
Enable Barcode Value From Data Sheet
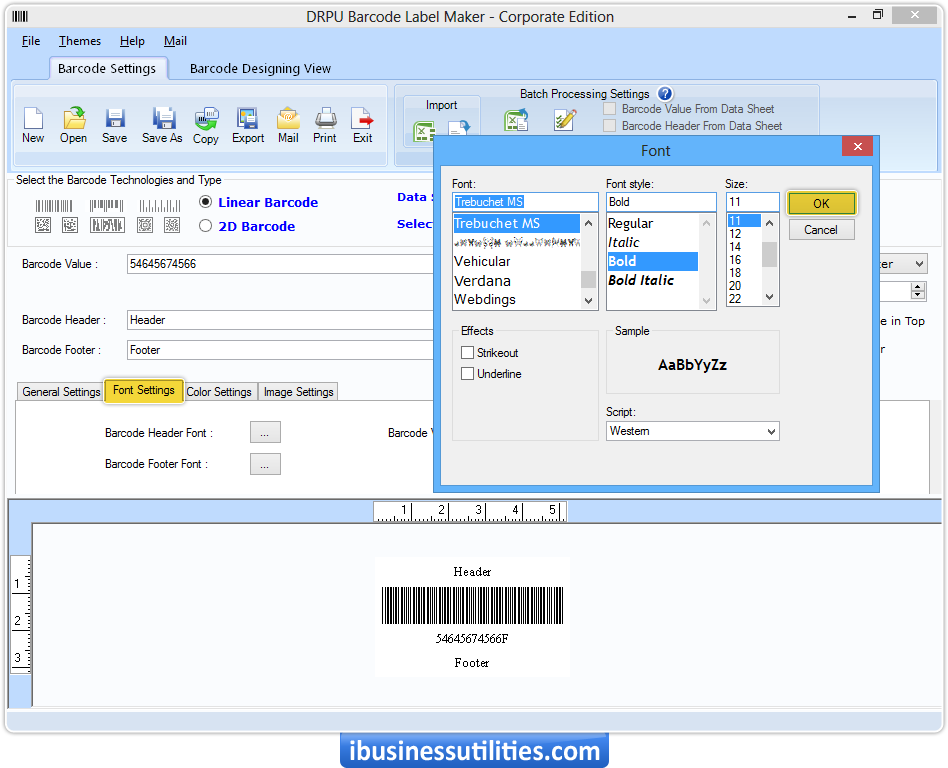[609, 109]
